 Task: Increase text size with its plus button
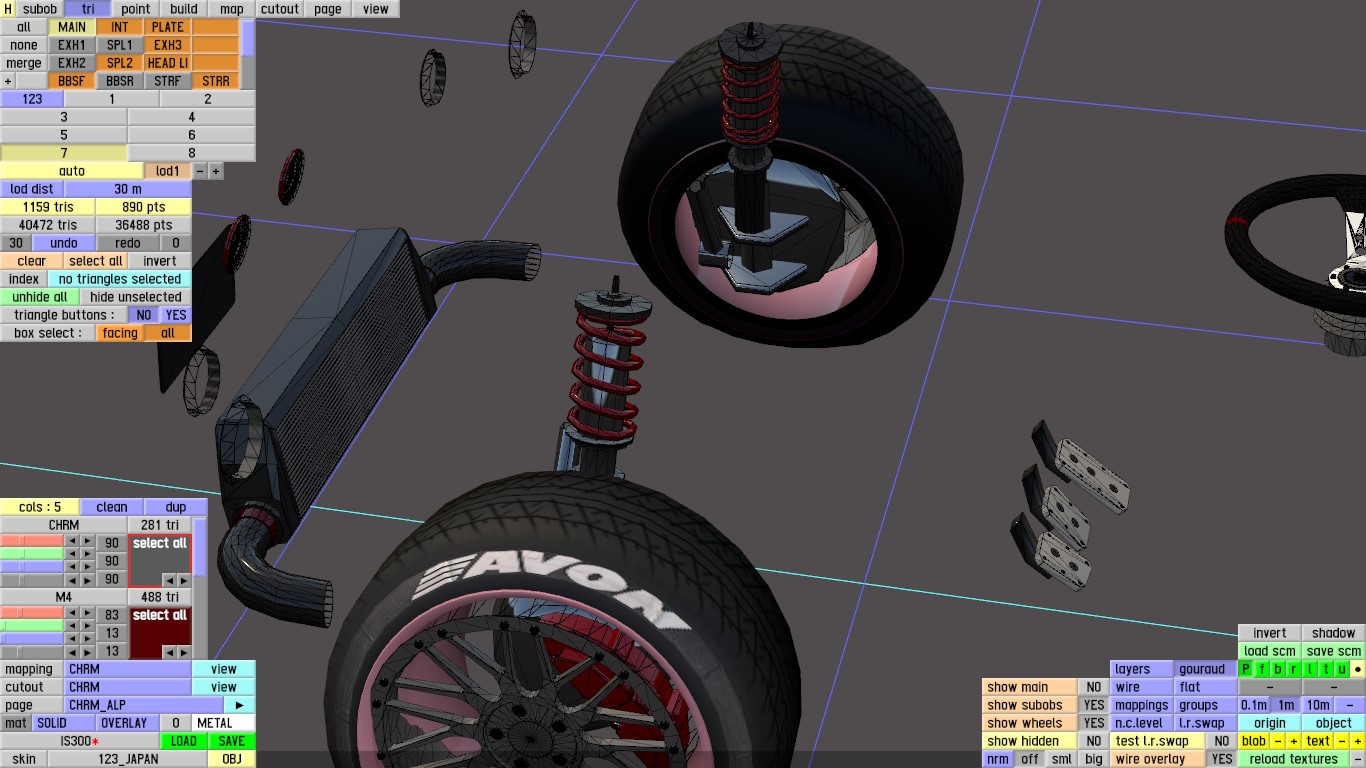click(1358, 741)
